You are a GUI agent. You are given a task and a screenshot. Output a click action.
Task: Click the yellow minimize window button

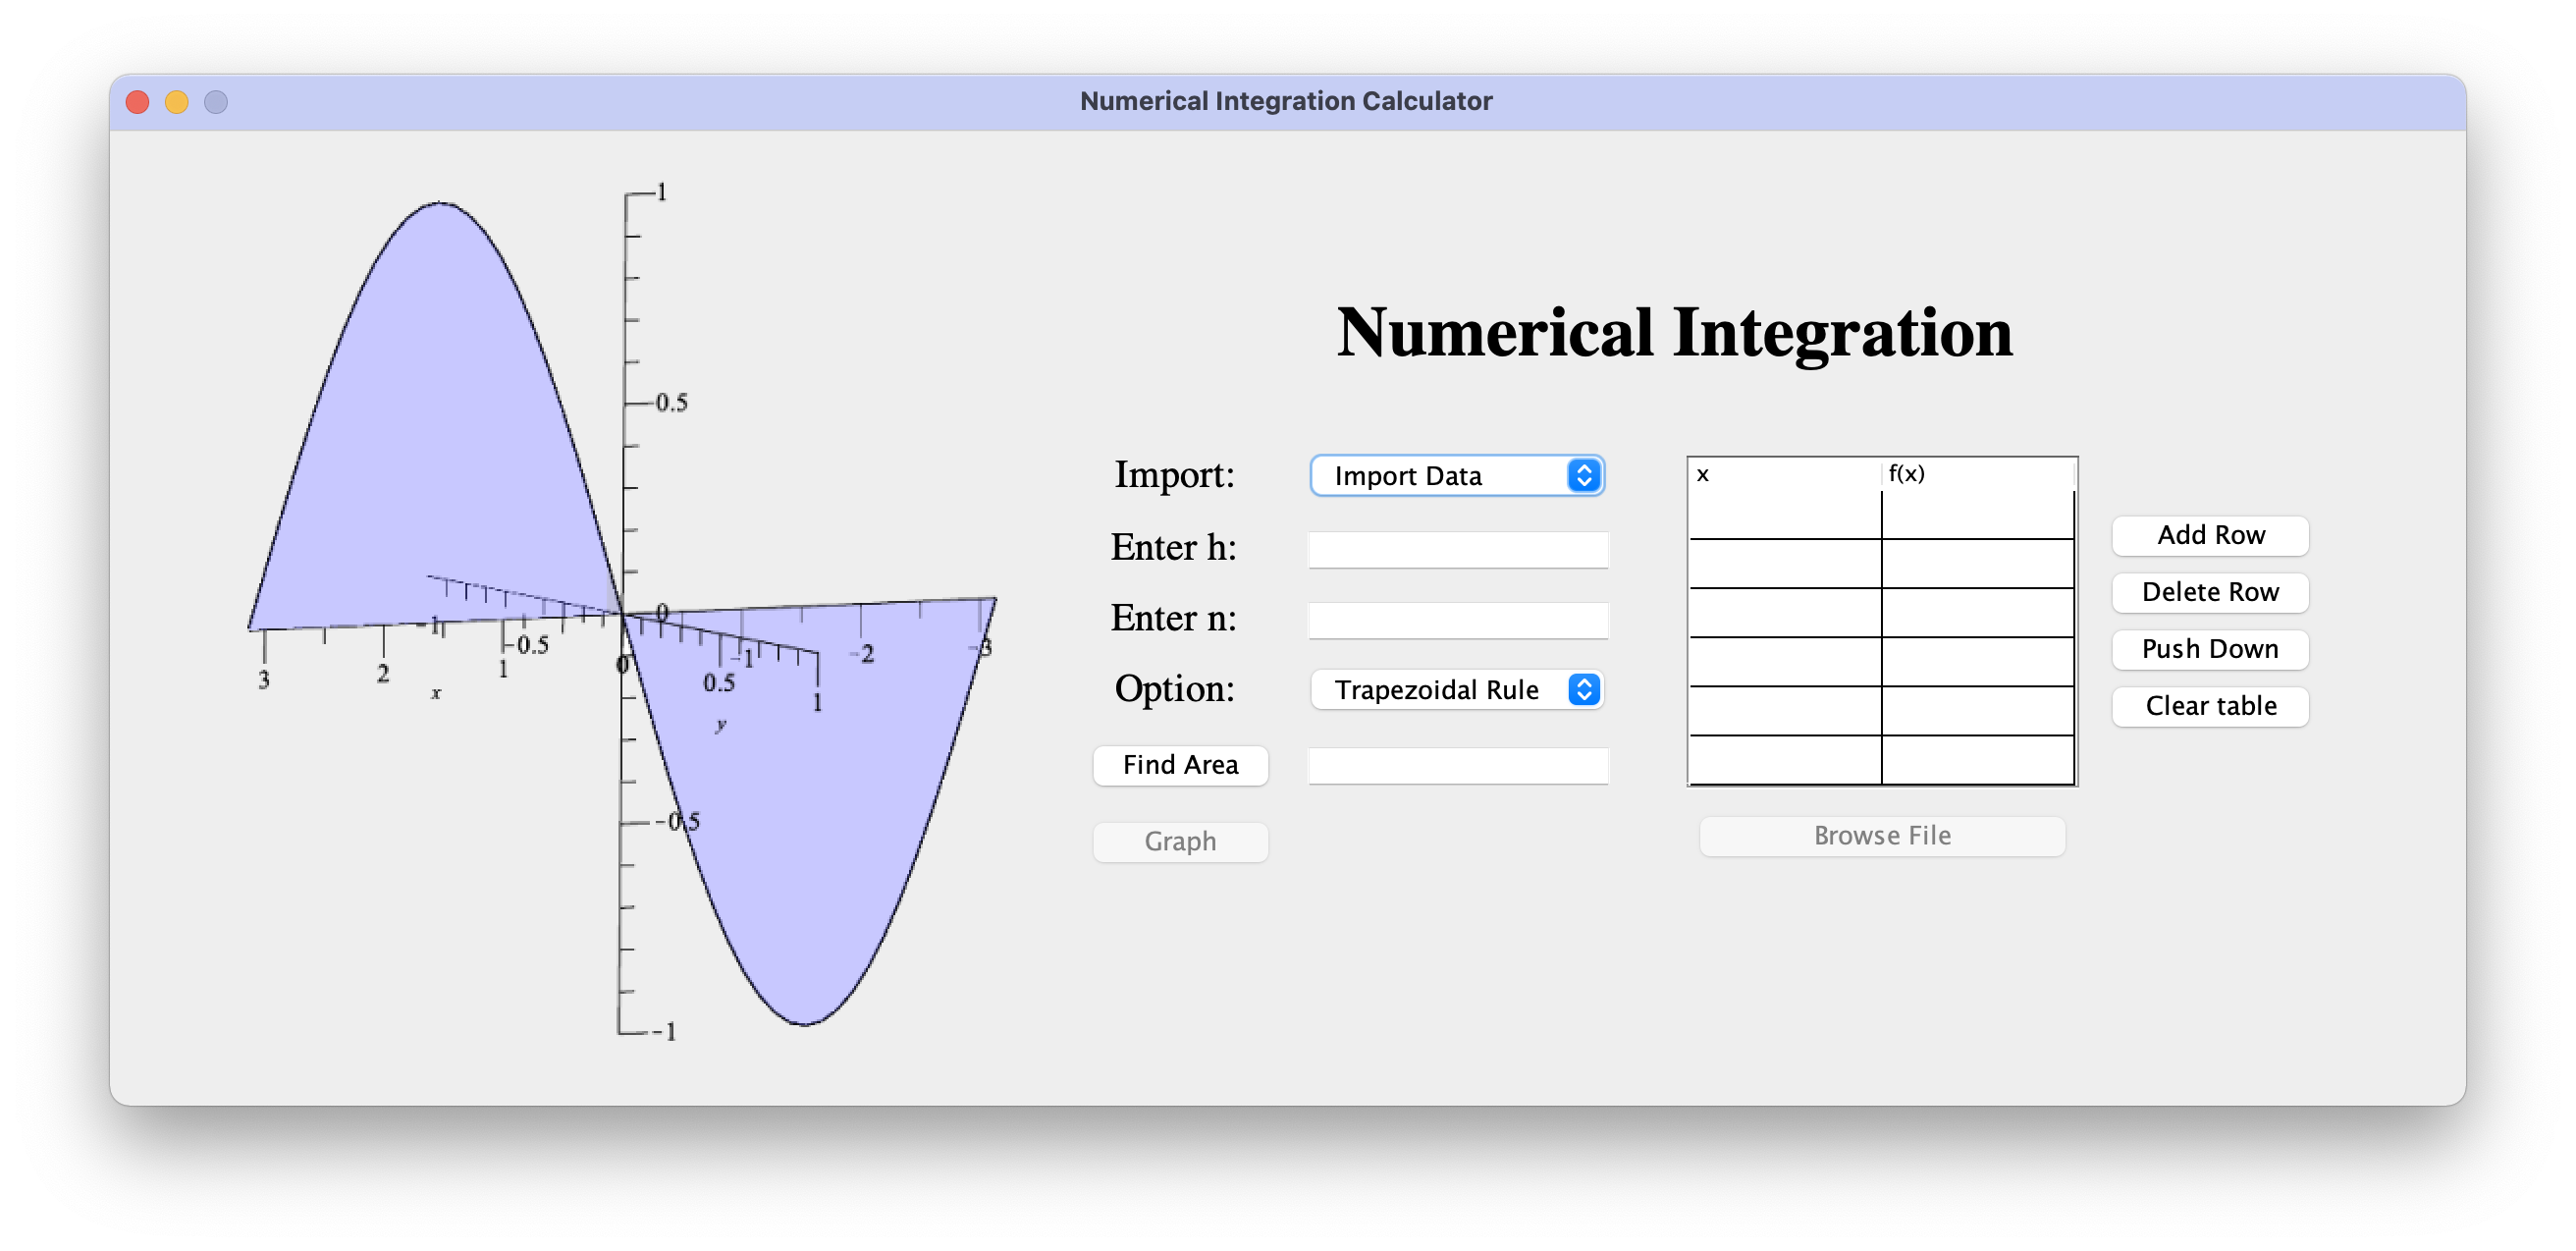click(177, 102)
